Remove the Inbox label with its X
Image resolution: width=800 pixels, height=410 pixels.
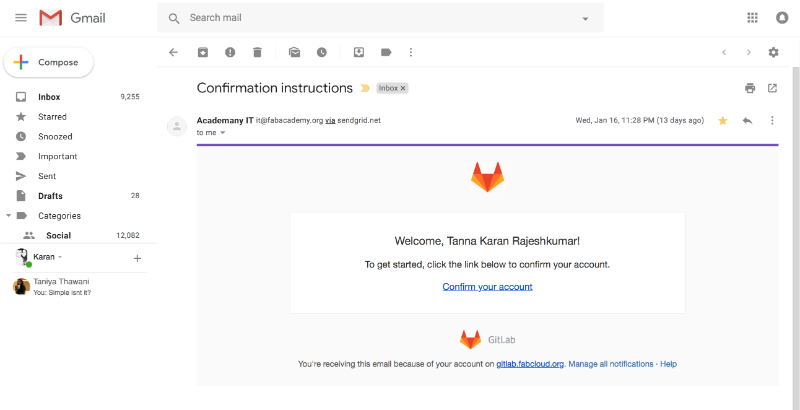pos(403,88)
